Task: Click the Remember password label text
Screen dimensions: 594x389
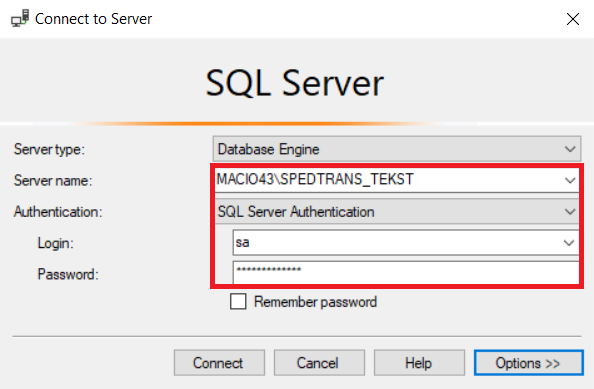Action: point(315,302)
